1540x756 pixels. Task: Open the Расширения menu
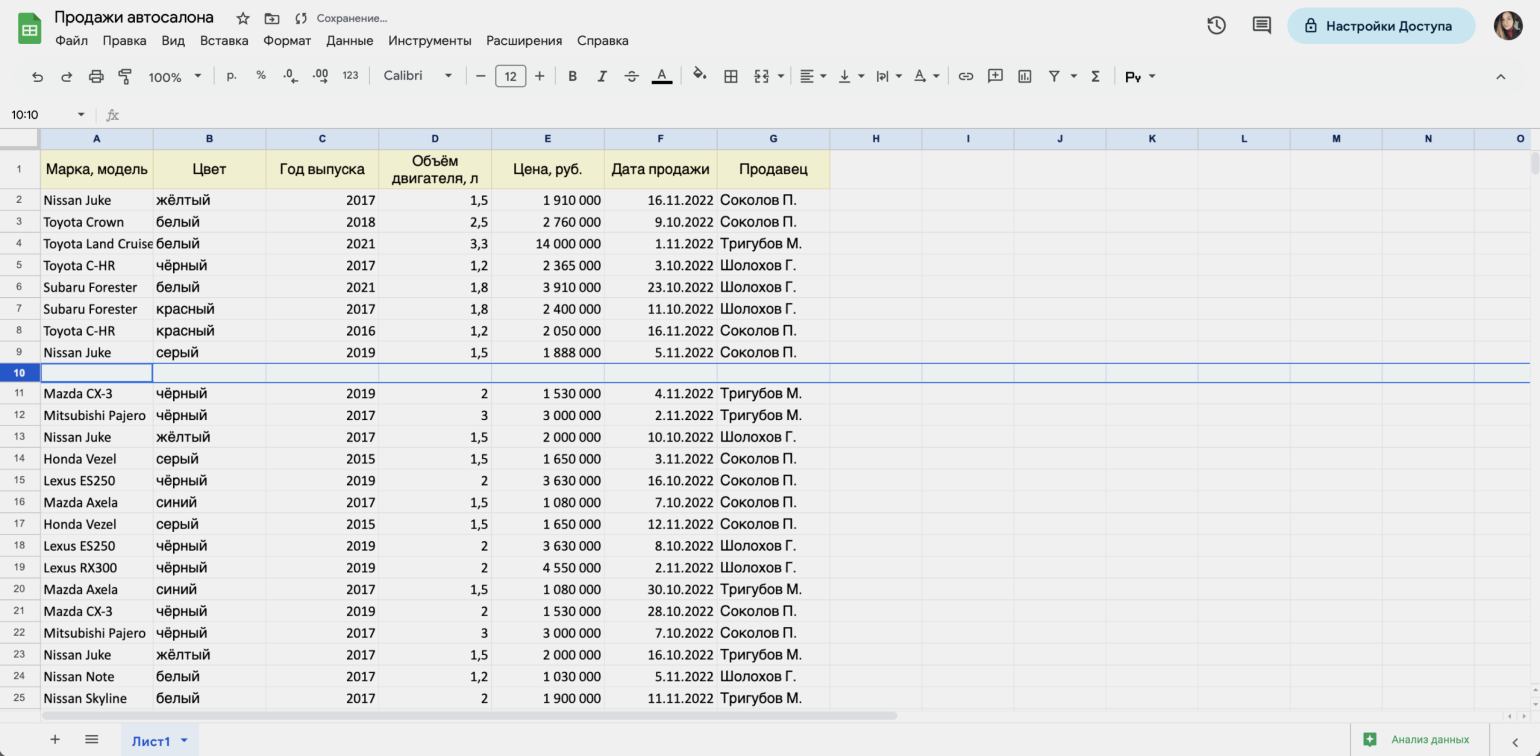tap(523, 41)
